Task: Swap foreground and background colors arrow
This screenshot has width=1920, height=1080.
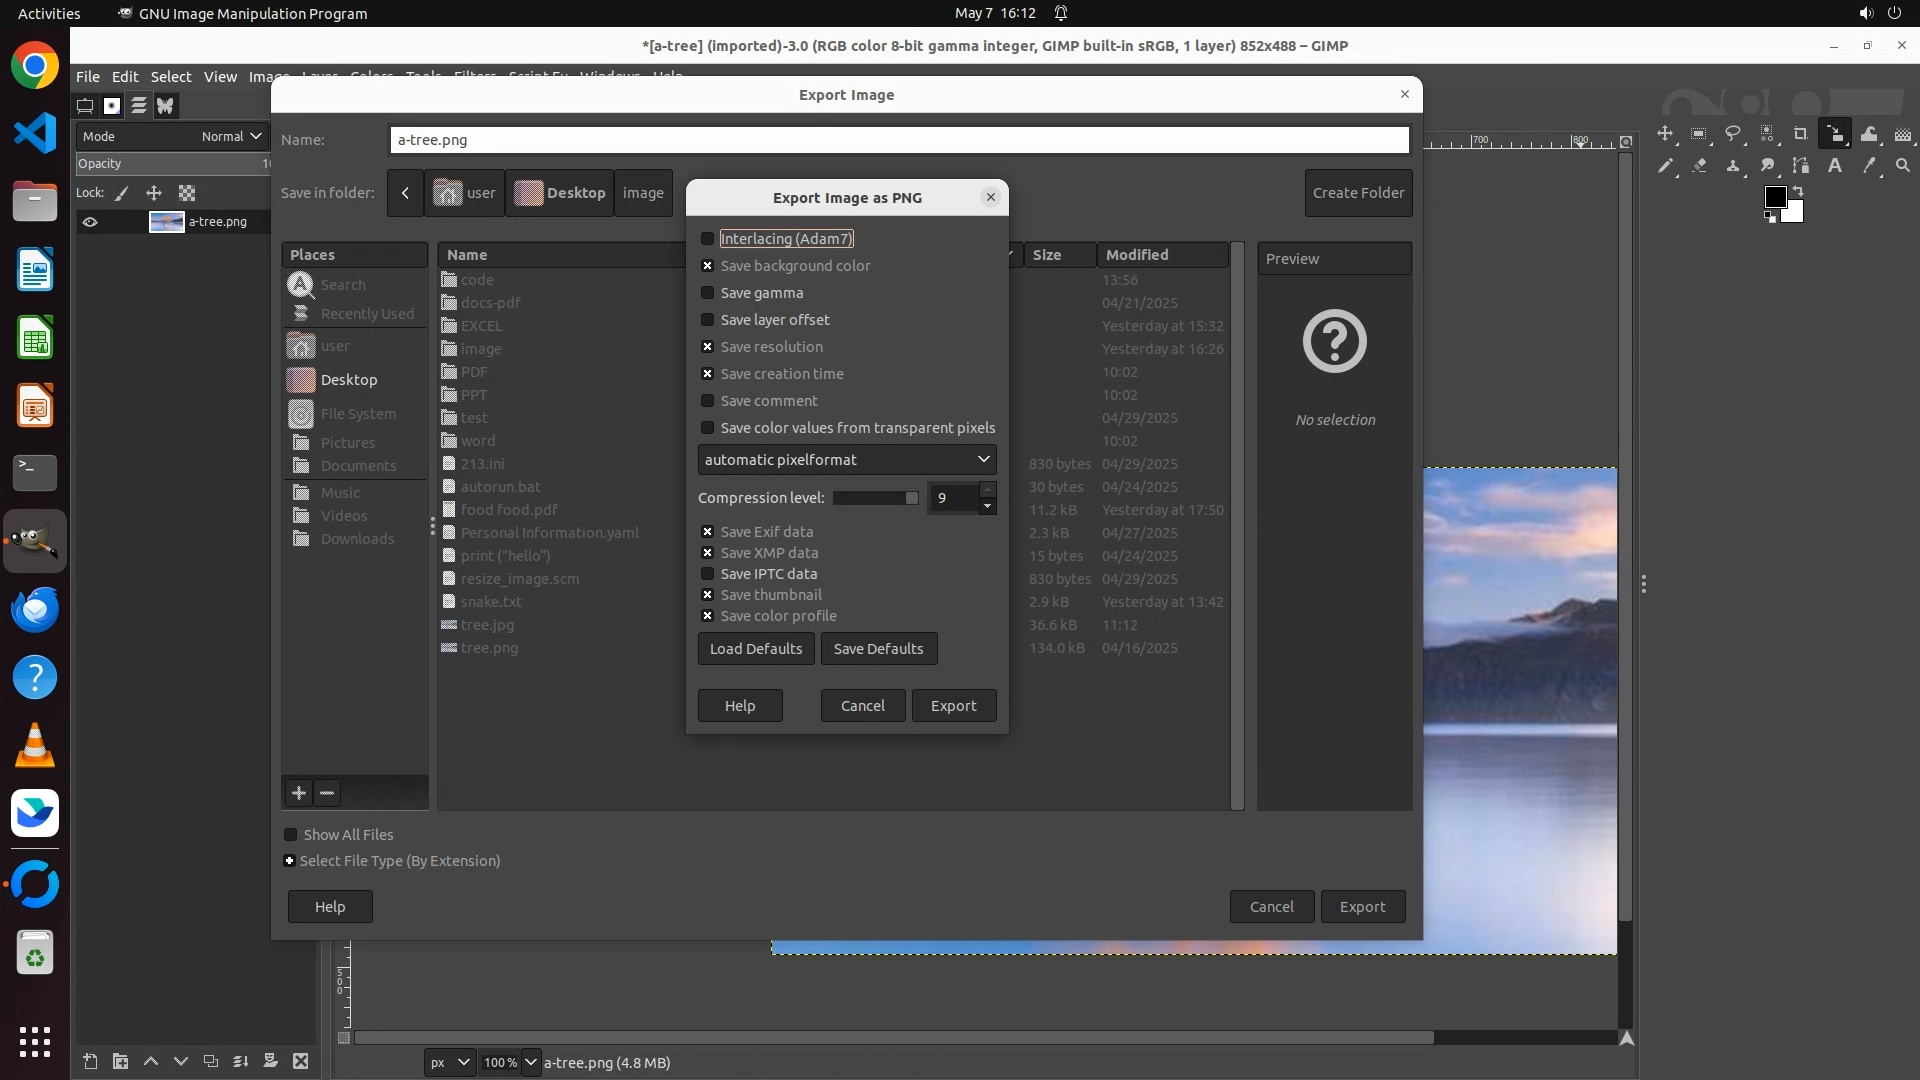Action: pos(1798,190)
